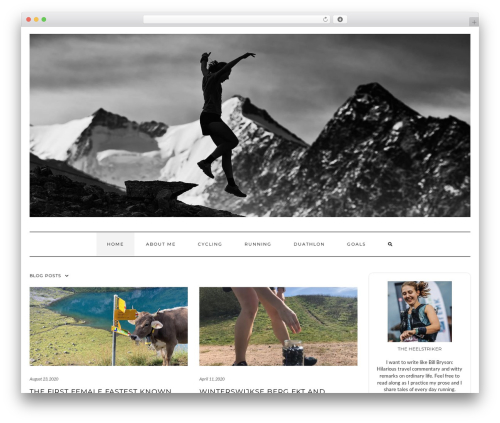Click the green maximize window button
This screenshot has width=500, height=423.
coord(44,19)
